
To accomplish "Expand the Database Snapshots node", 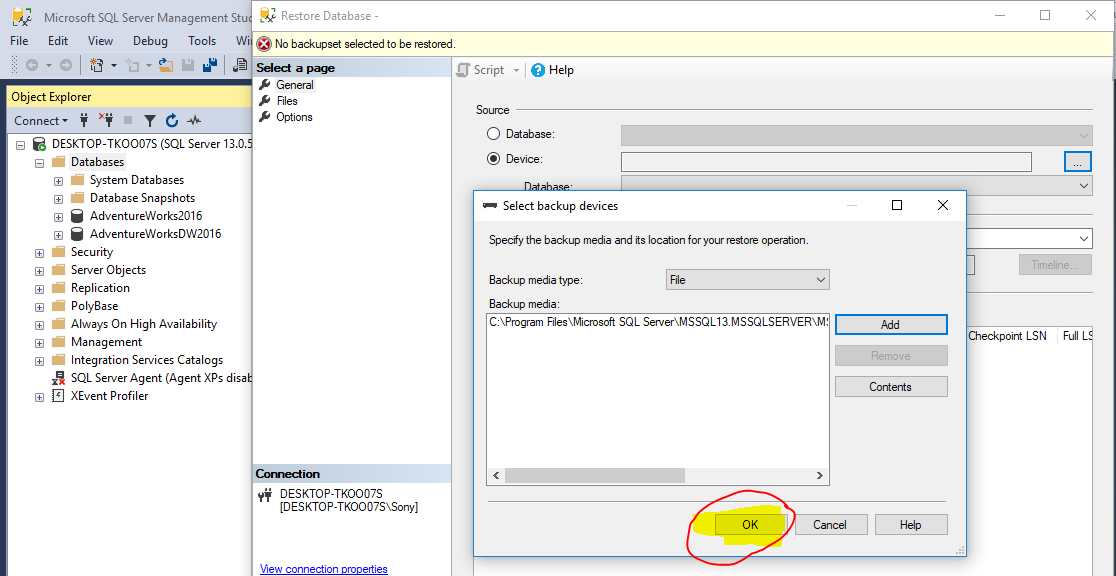I will pyautogui.click(x=58, y=199).
